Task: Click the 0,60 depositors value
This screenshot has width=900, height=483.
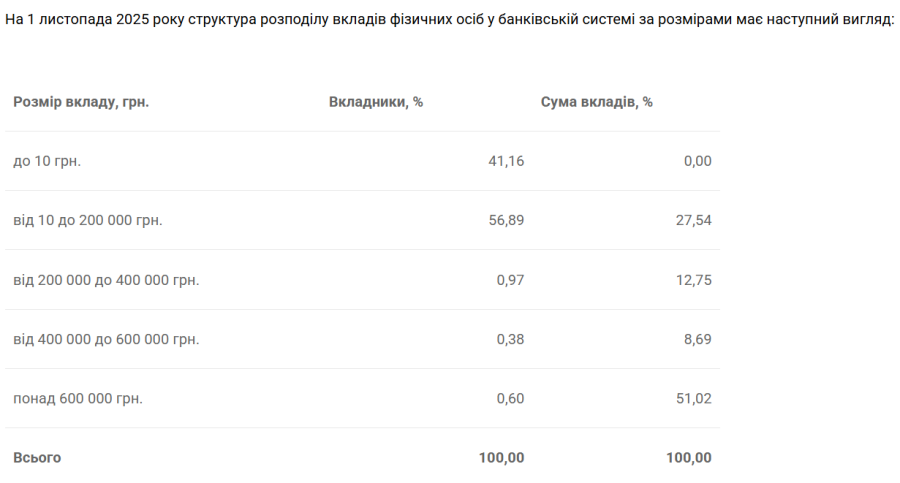Action: [510, 398]
